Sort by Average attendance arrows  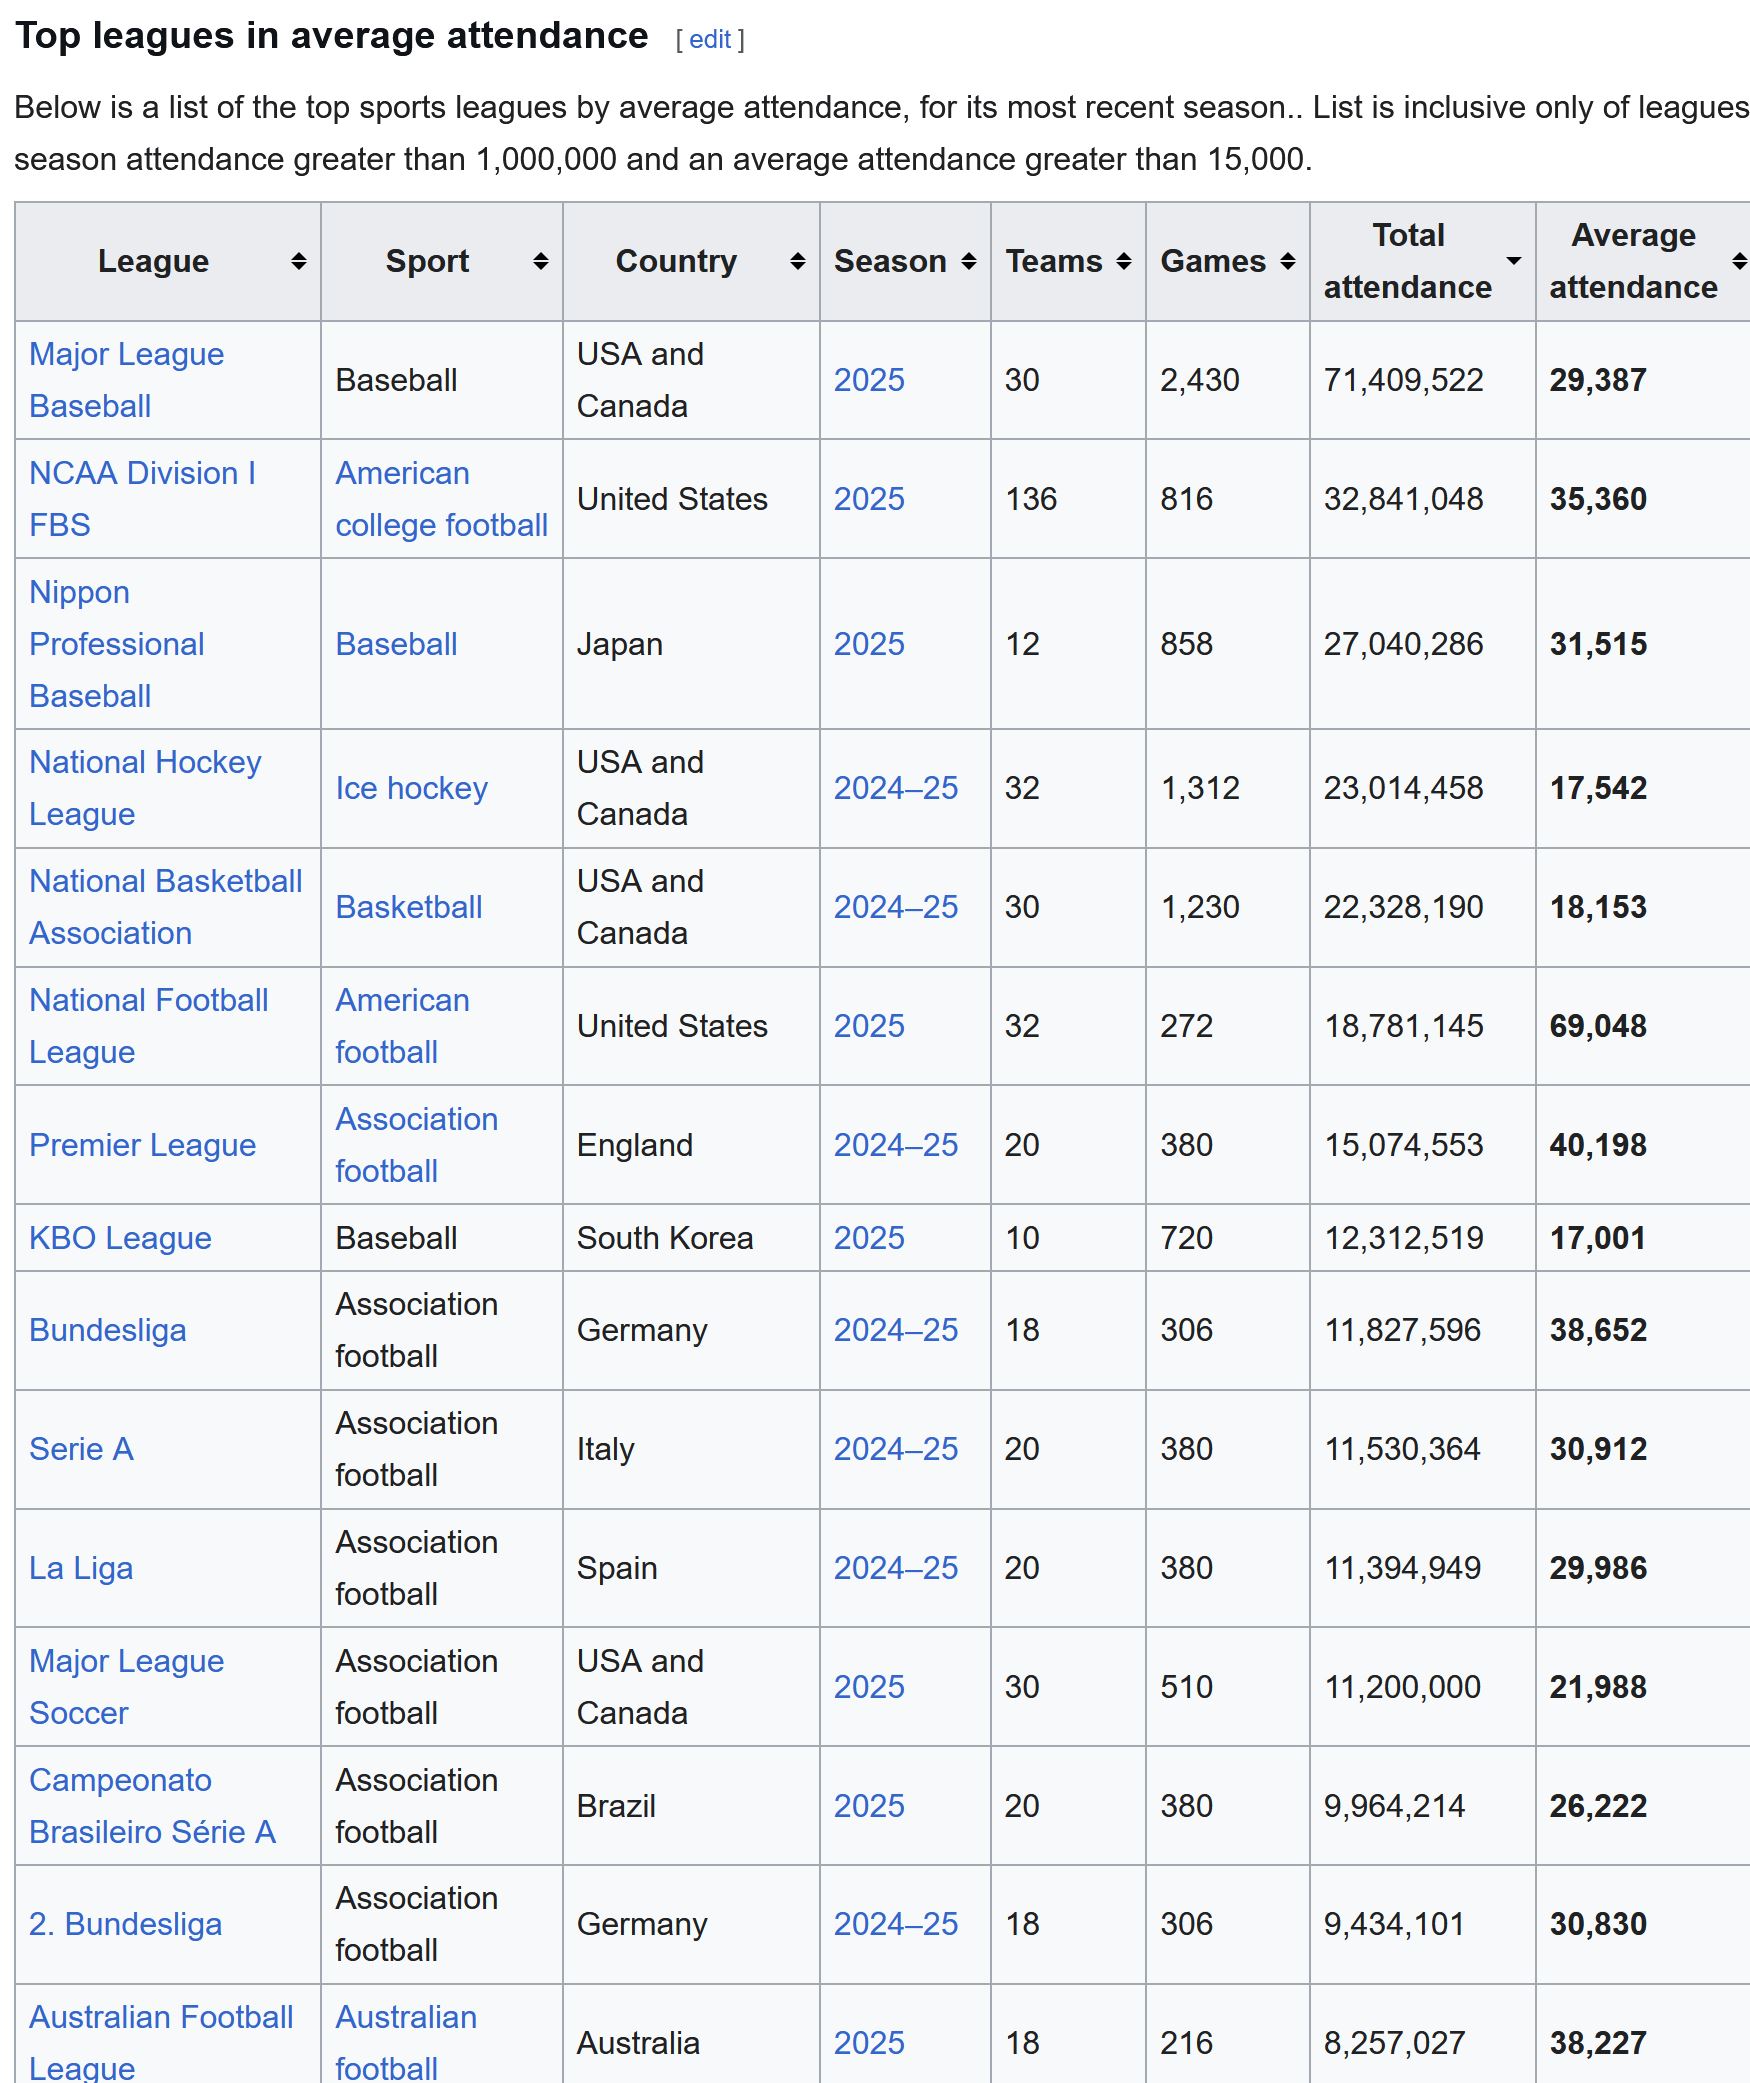point(1739,261)
